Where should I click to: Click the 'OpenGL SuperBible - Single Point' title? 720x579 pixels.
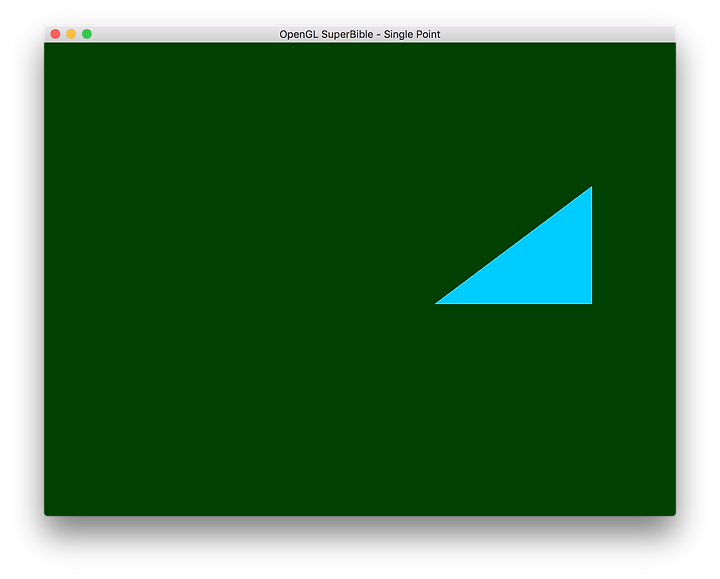pyautogui.click(x=360, y=34)
